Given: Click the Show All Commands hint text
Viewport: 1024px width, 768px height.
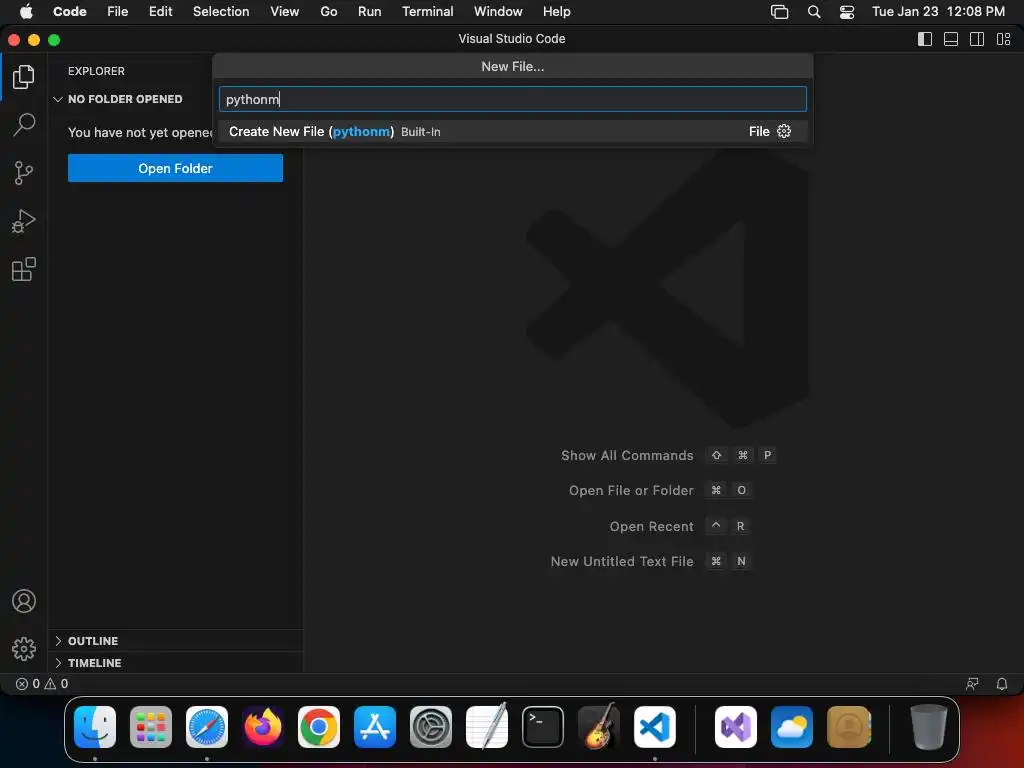Looking at the screenshot, I should (627, 455).
